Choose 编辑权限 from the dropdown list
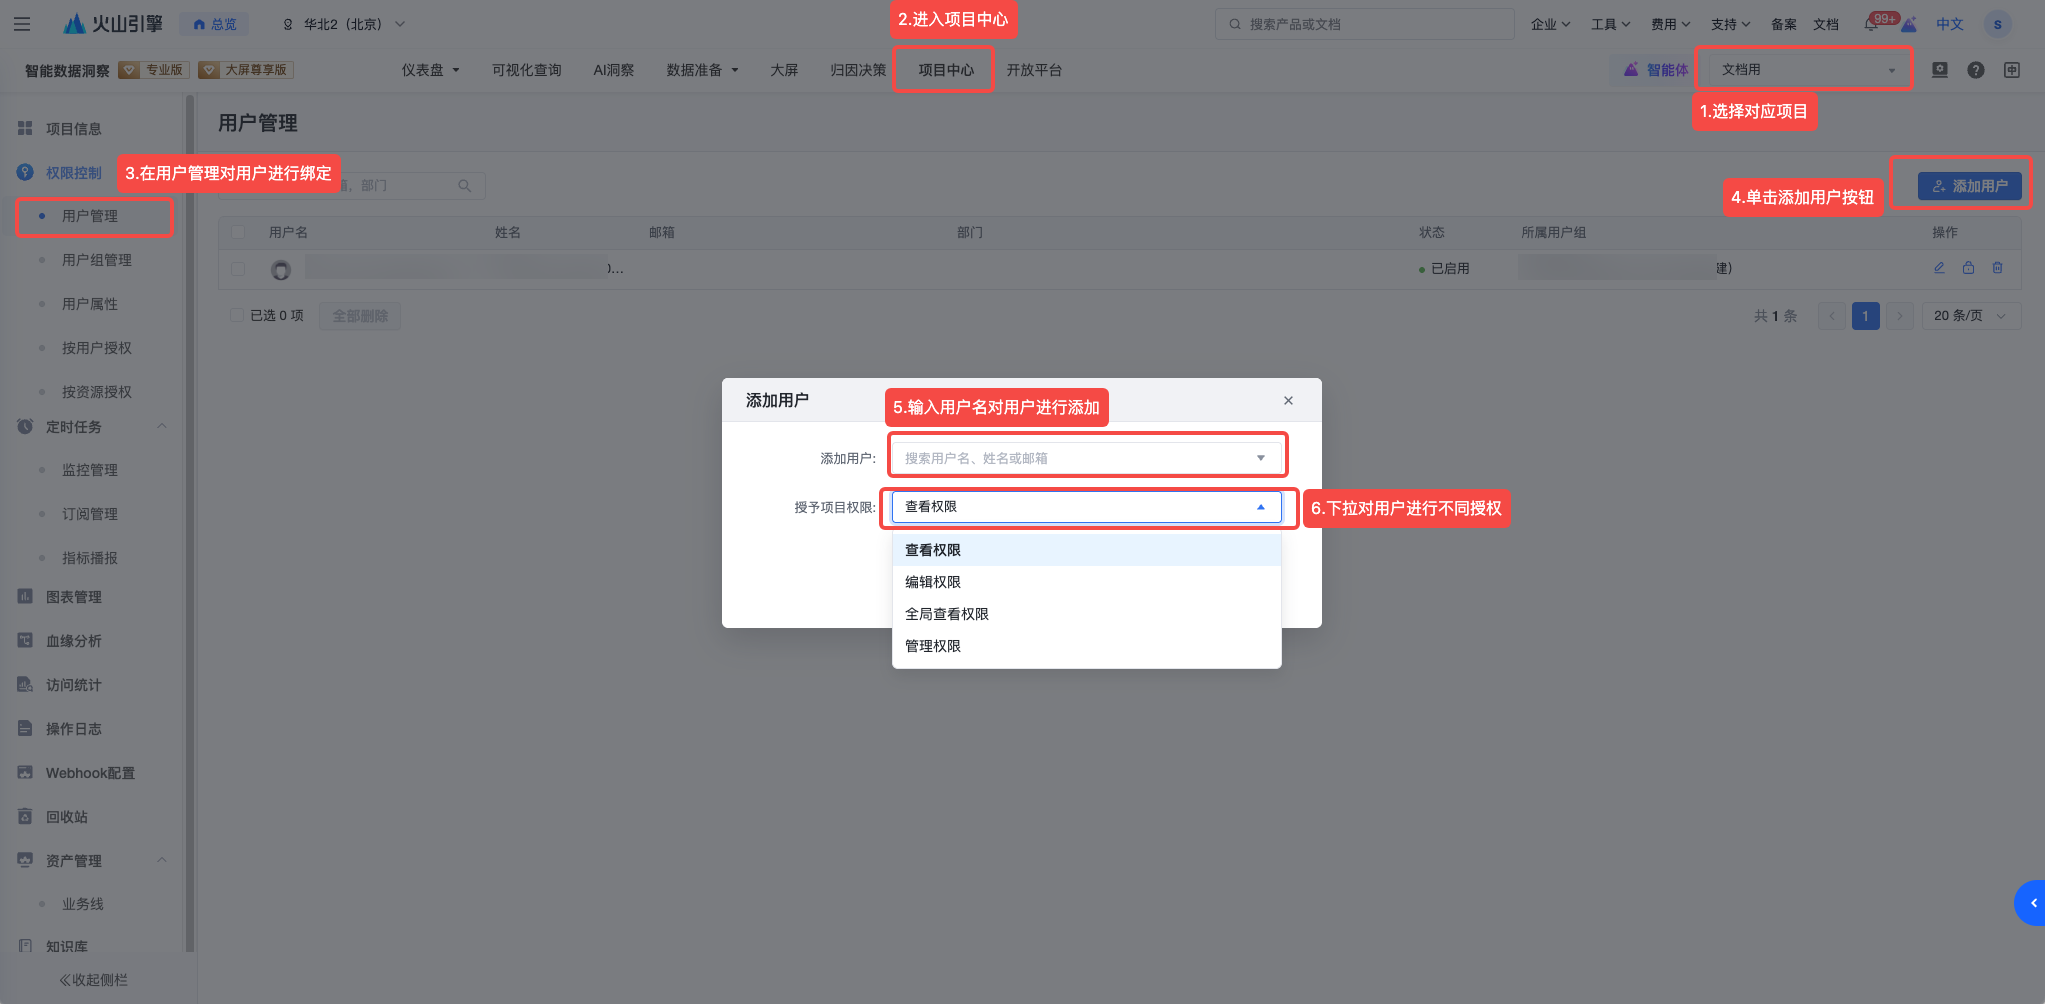Screen dimensions: 2045x1004 pyautogui.click(x=1087, y=582)
